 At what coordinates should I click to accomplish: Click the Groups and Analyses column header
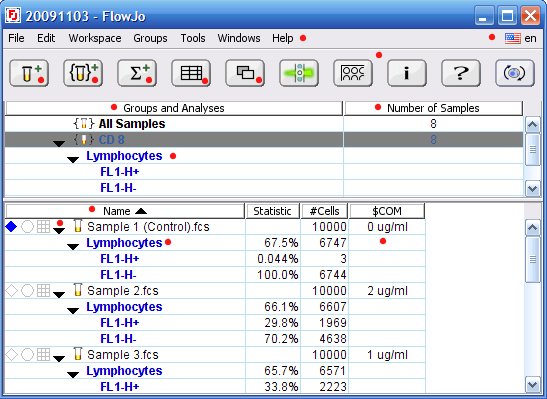click(174, 108)
